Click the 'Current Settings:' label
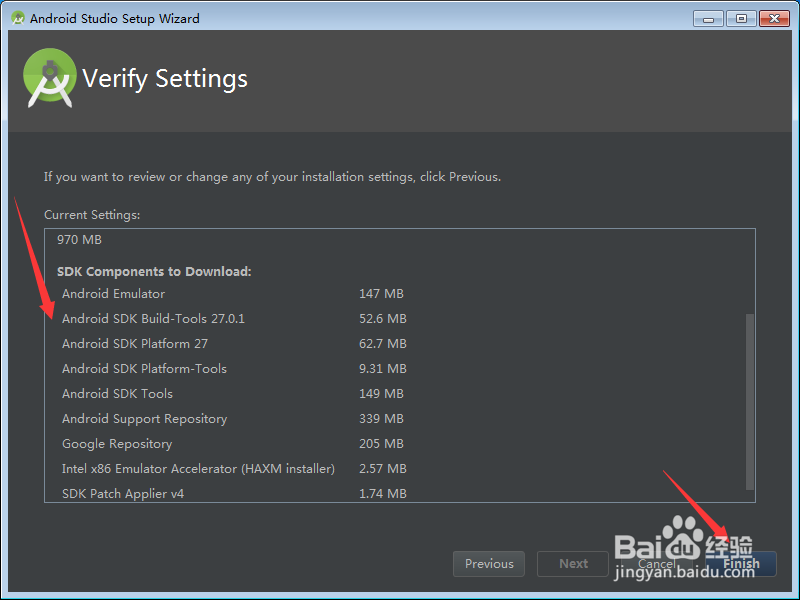Image resolution: width=800 pixels, height=600 pixels. click(x=92, y=215)
